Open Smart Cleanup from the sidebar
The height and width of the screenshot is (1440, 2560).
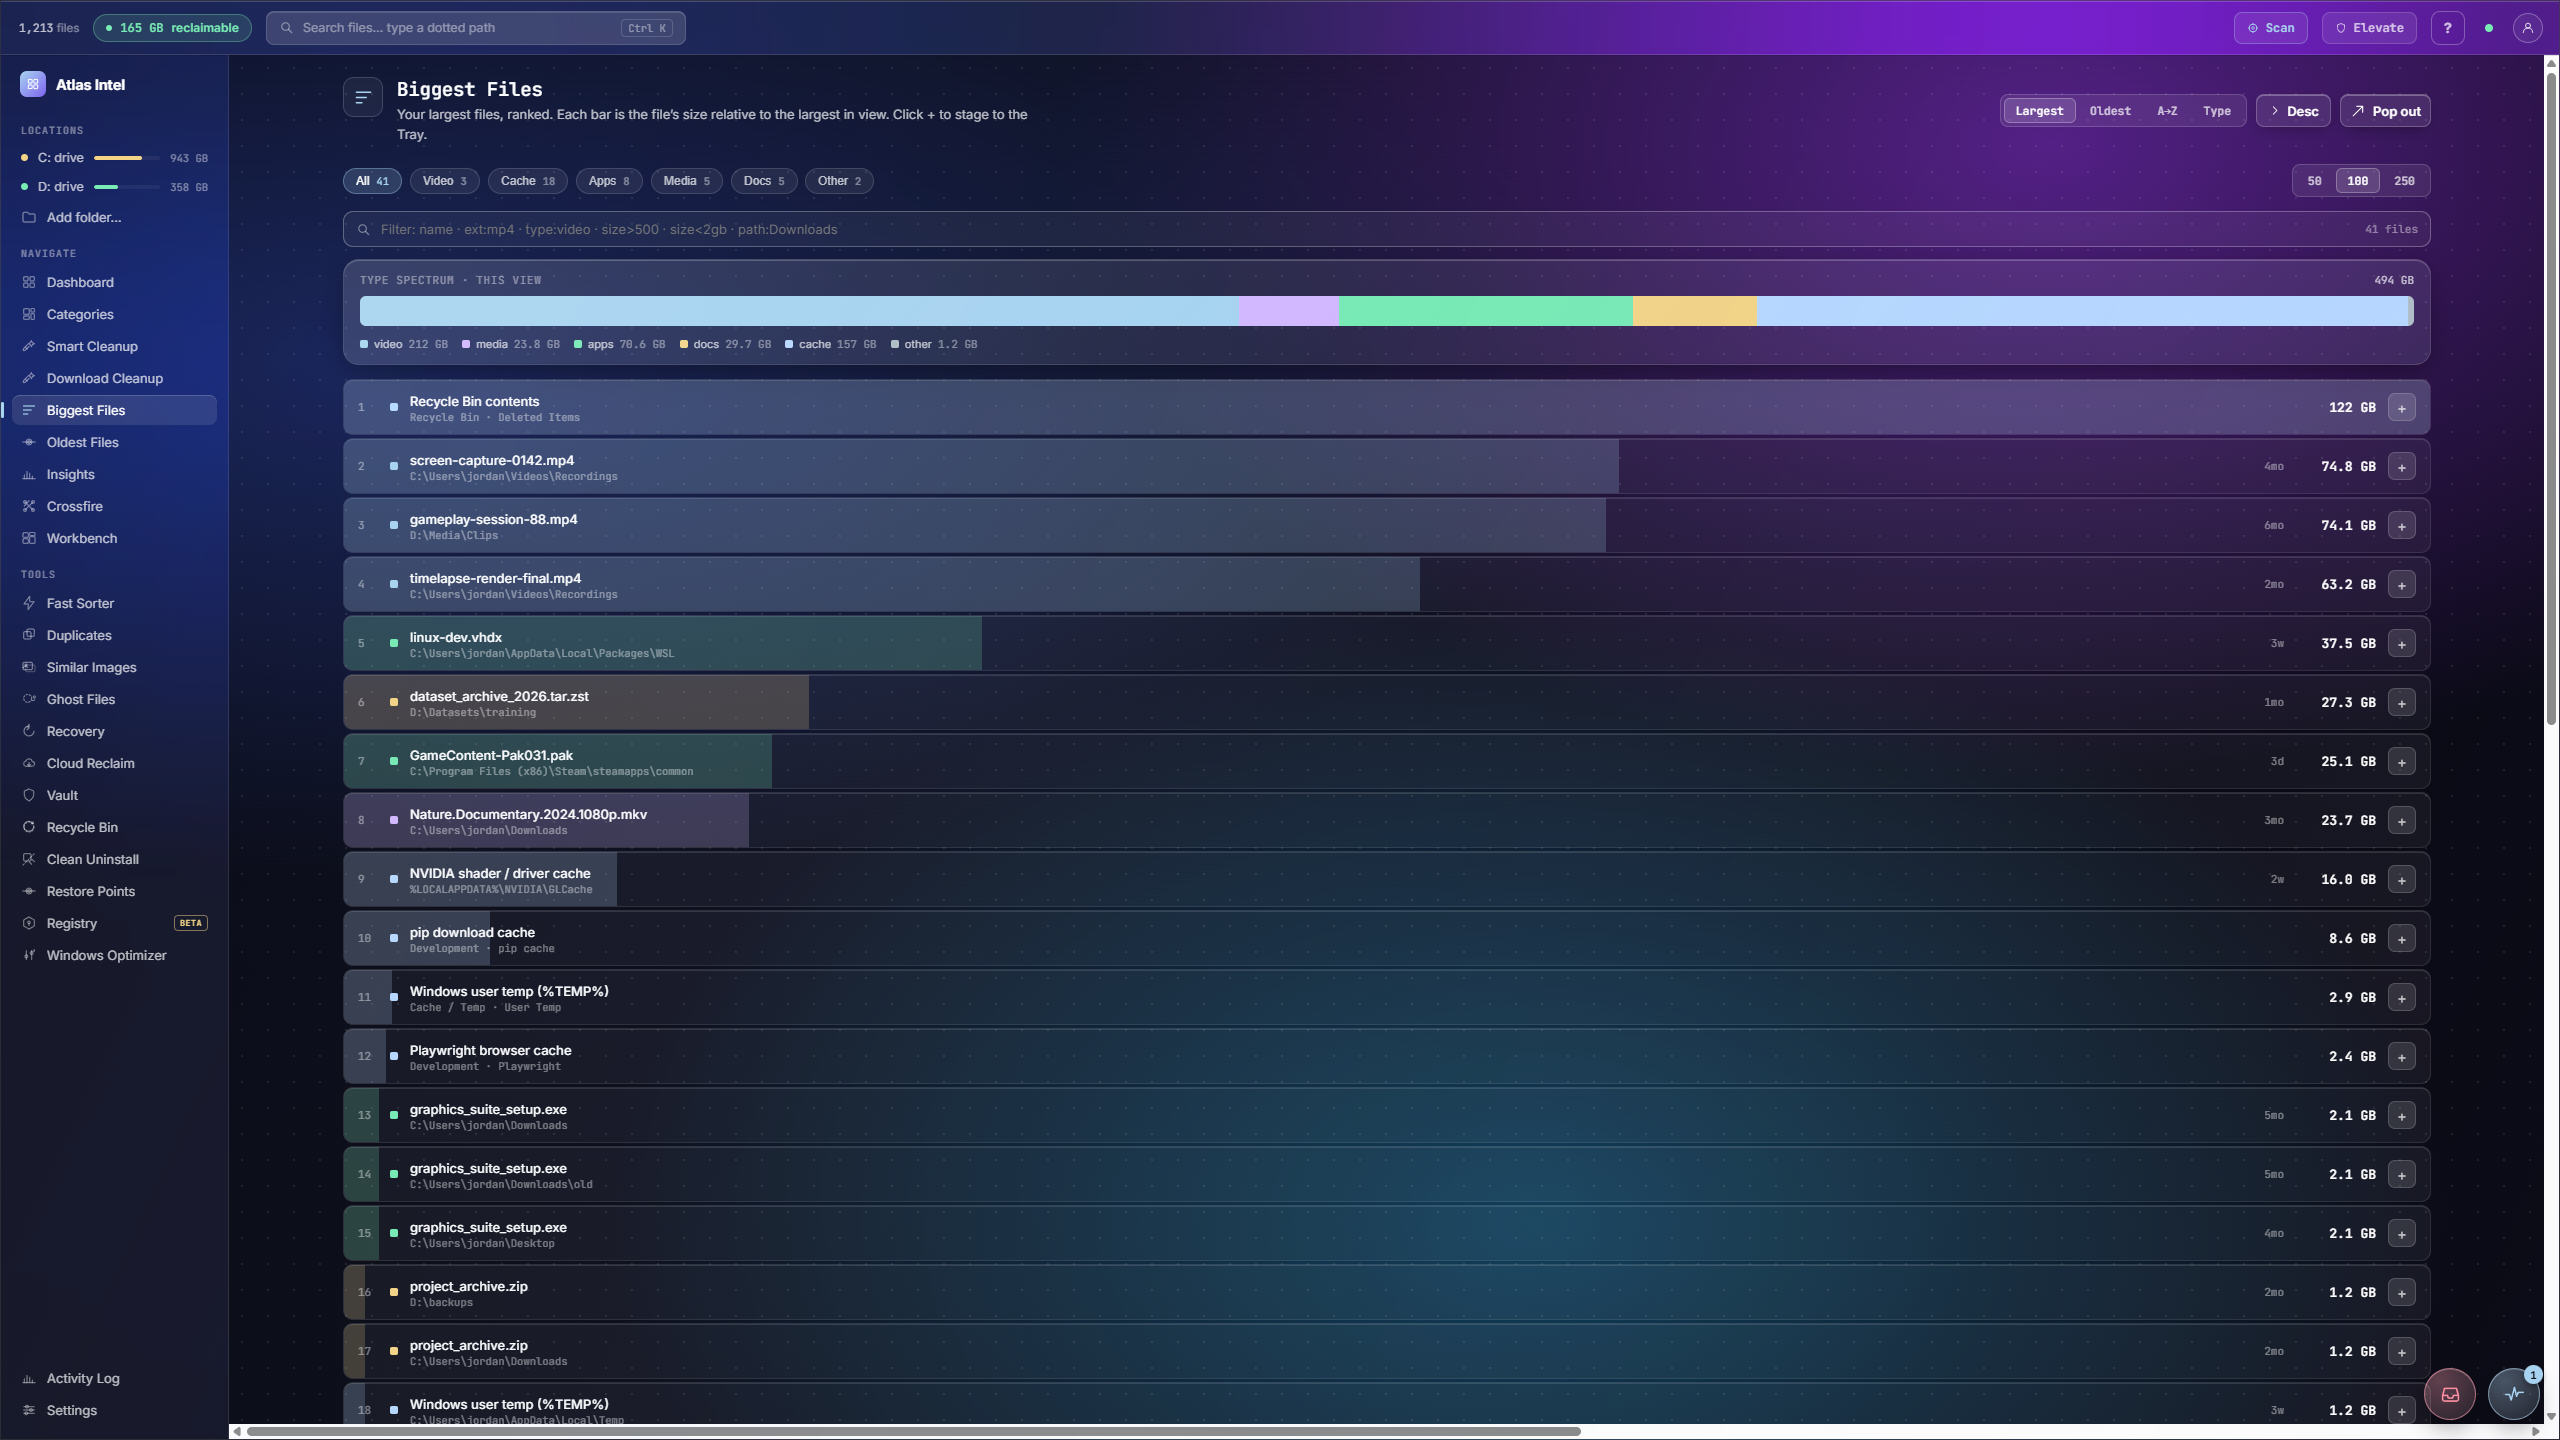click(114, 346)
